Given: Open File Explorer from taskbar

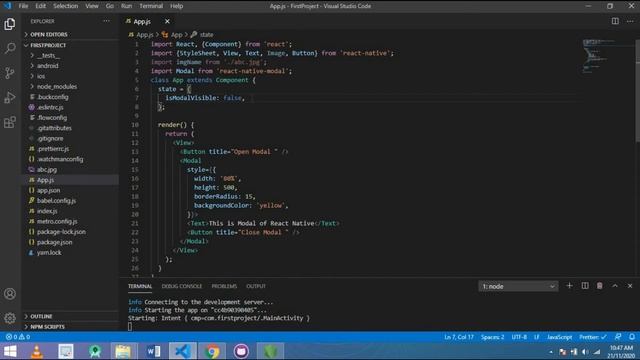Looking at the screenshot, I should pyautogui.click(x=123, y=351).
